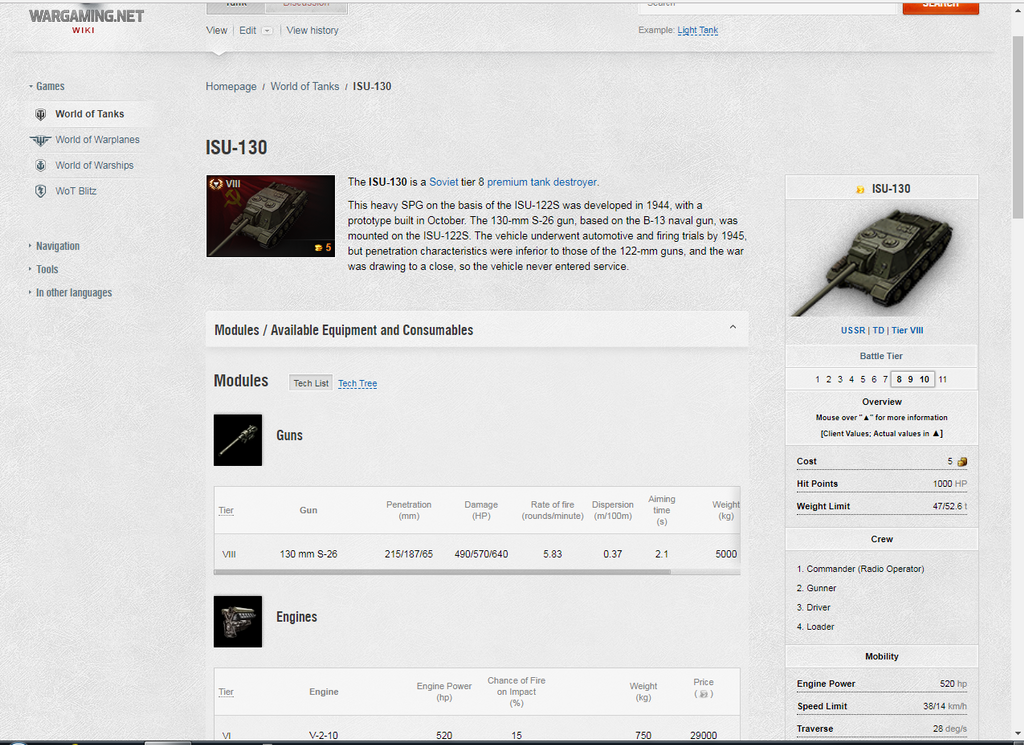Open the premium tank destroyer link
The image size is (1024, 745).
(x=541, y=182)
